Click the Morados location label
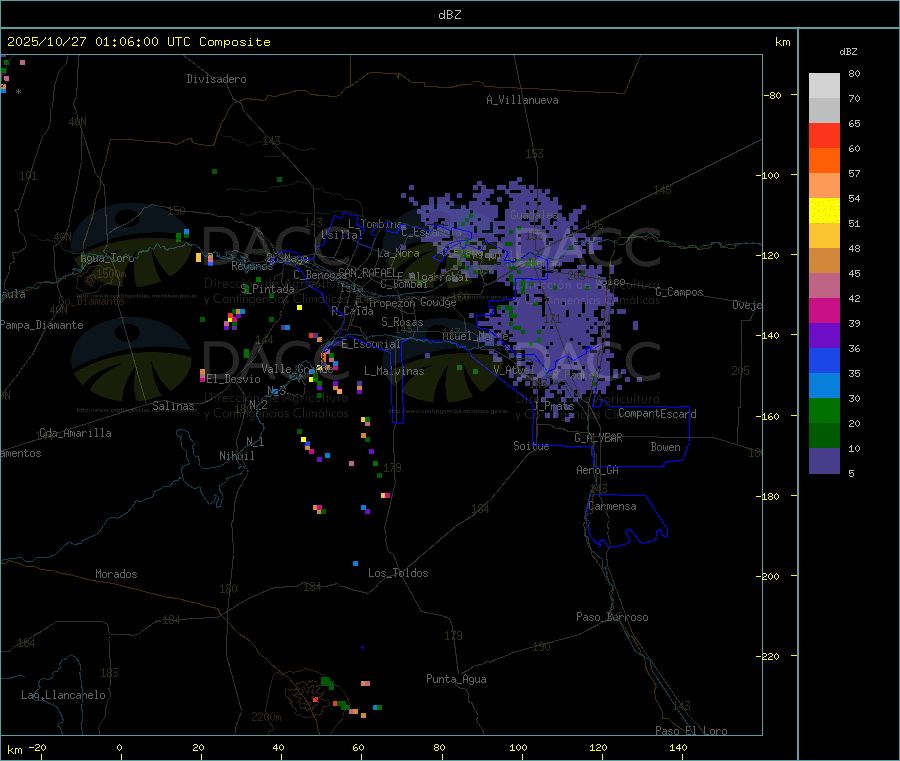Viewport: 900px width, 761px height. [x=116, y=574]
